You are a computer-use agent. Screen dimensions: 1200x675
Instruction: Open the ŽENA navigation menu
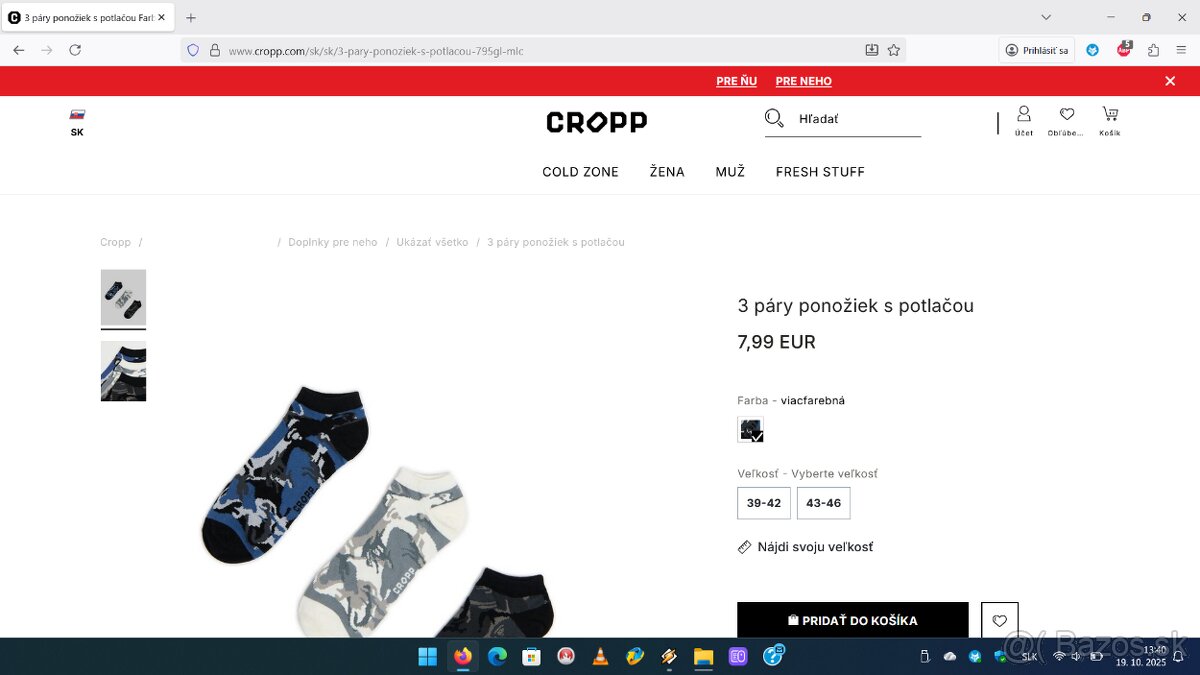click(667, 172)
